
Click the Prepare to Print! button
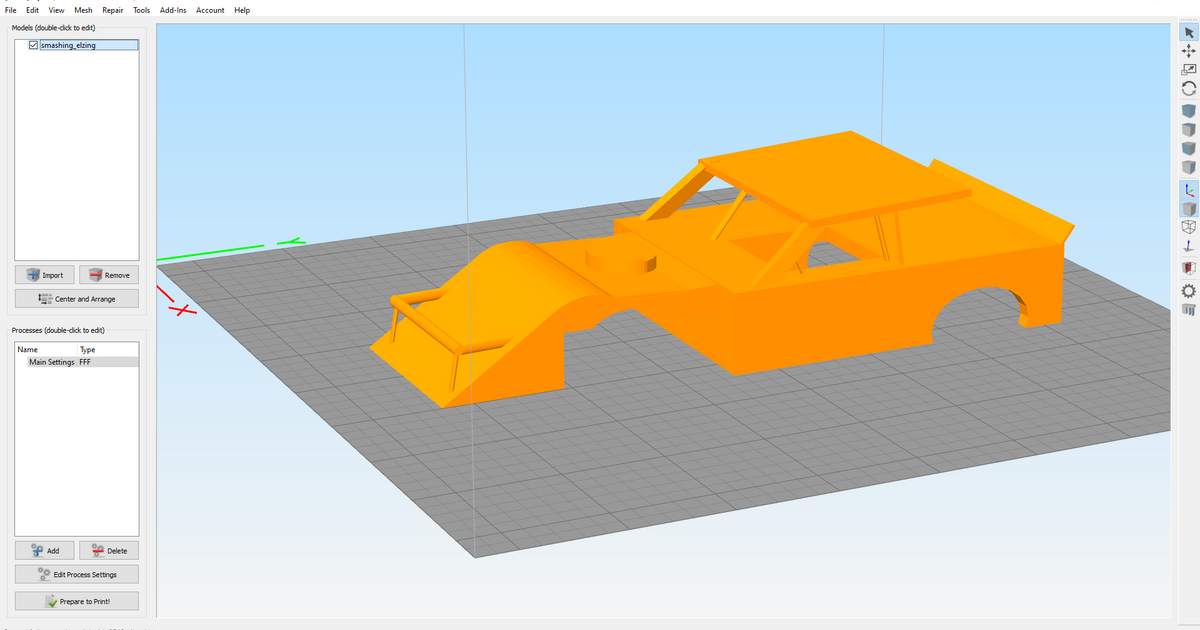coord(77,601)
